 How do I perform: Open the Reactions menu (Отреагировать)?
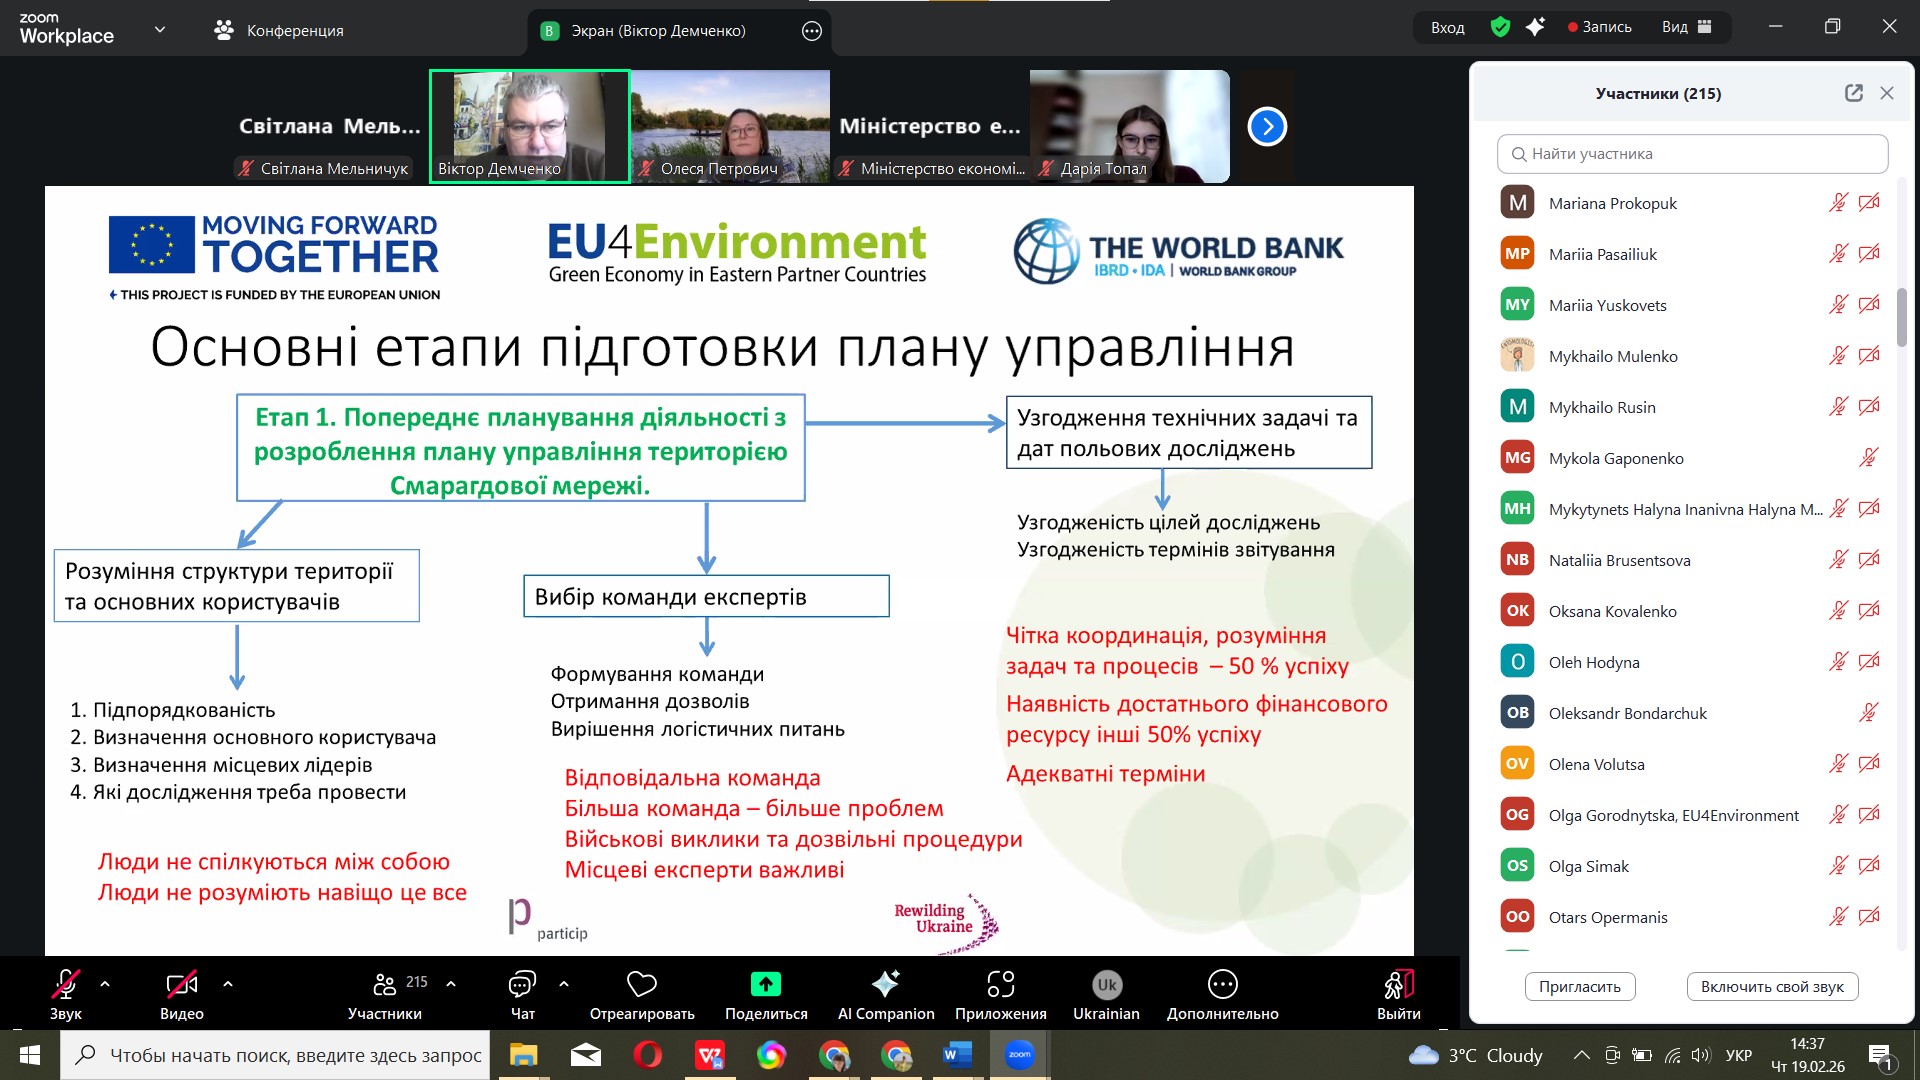[x=641, y=985]
